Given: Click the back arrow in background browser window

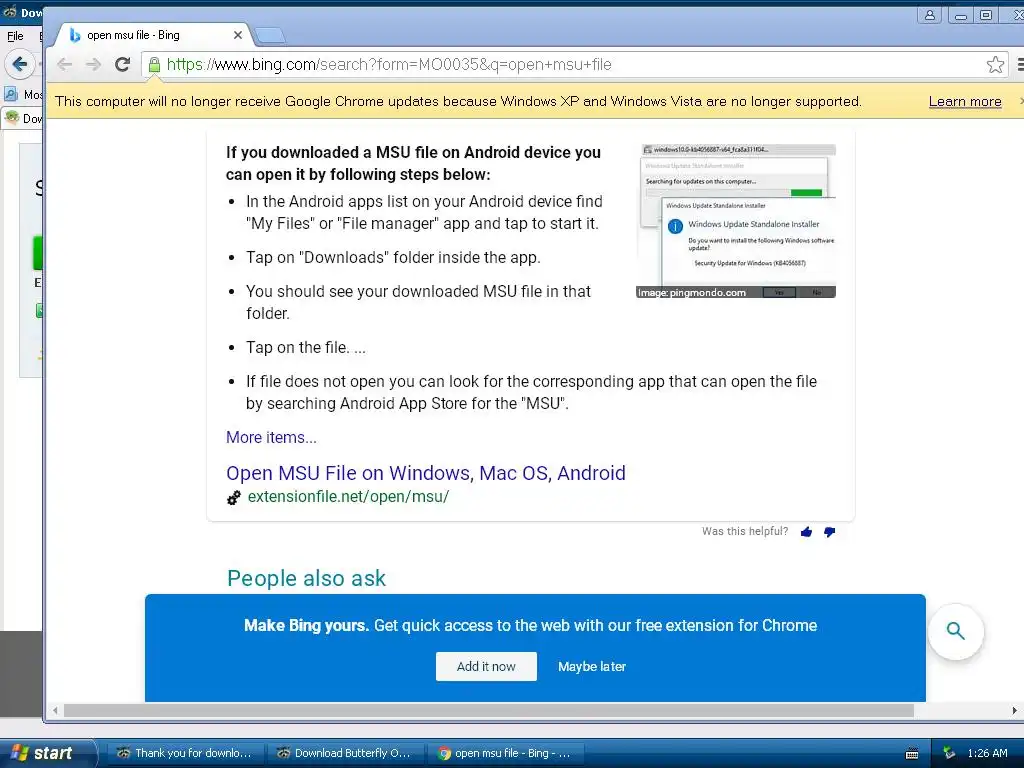Looking at the screenshot, I should pos(19,64).
